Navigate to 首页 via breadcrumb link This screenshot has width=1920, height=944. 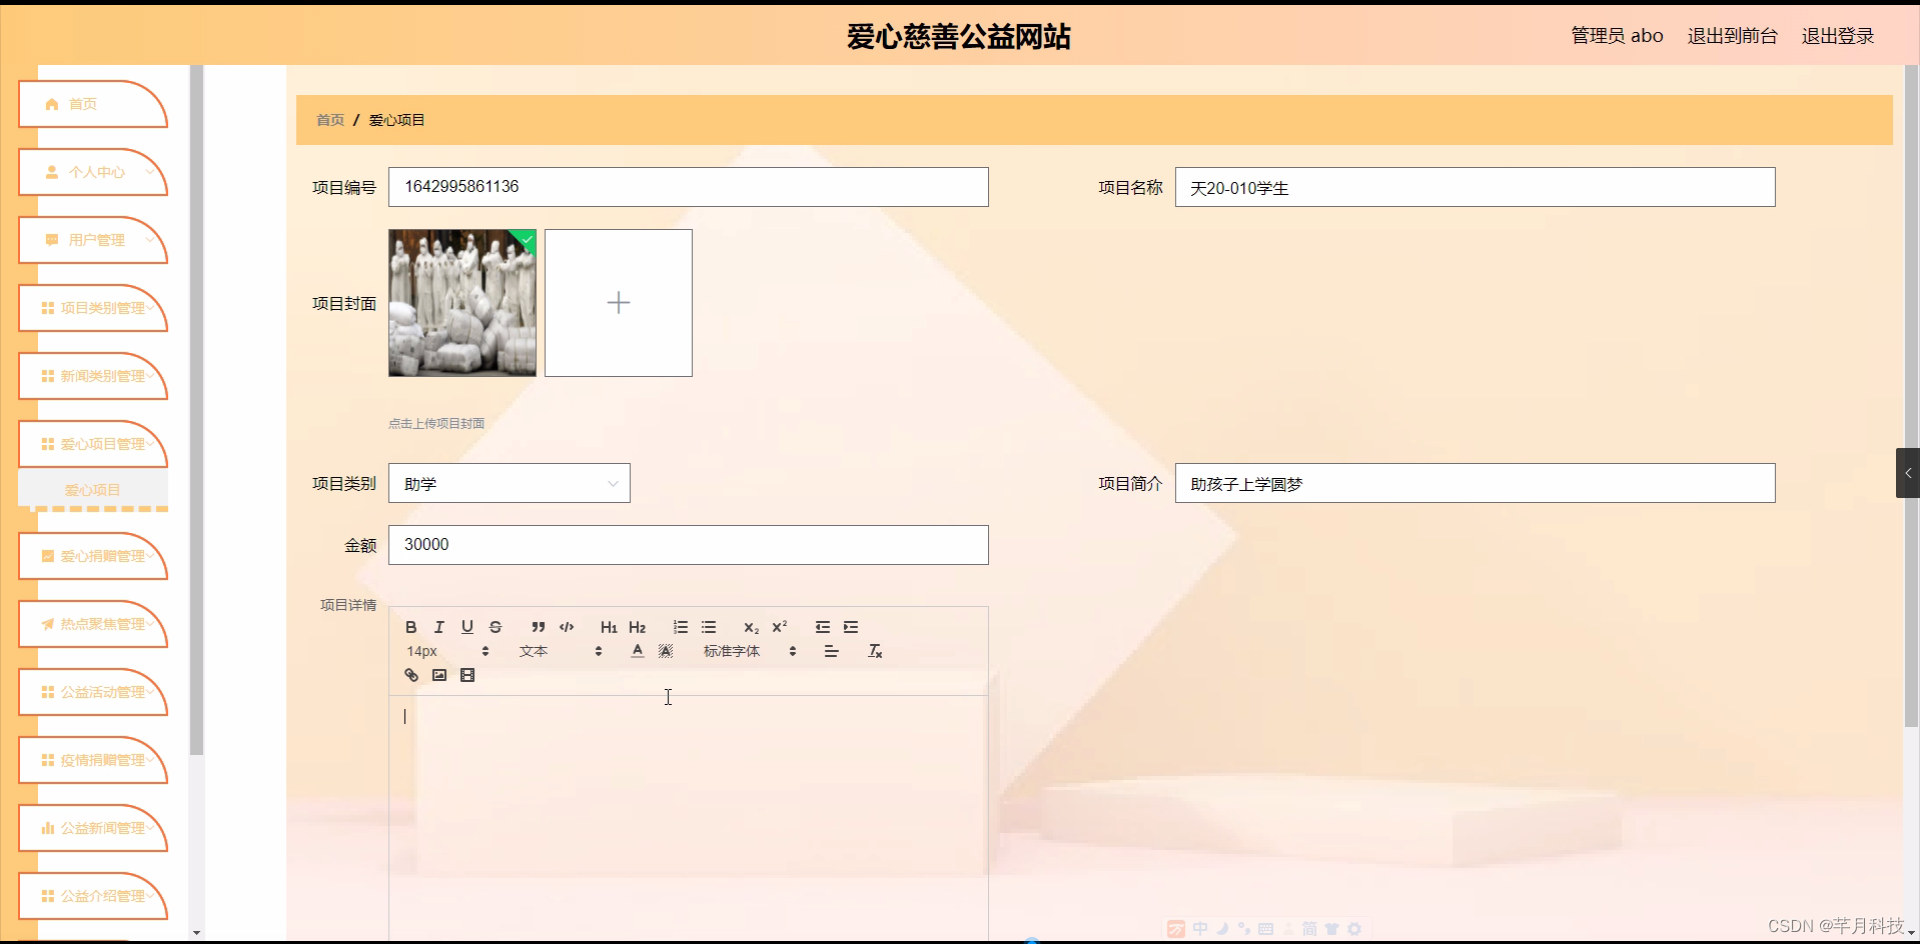[x=329, y=119]
